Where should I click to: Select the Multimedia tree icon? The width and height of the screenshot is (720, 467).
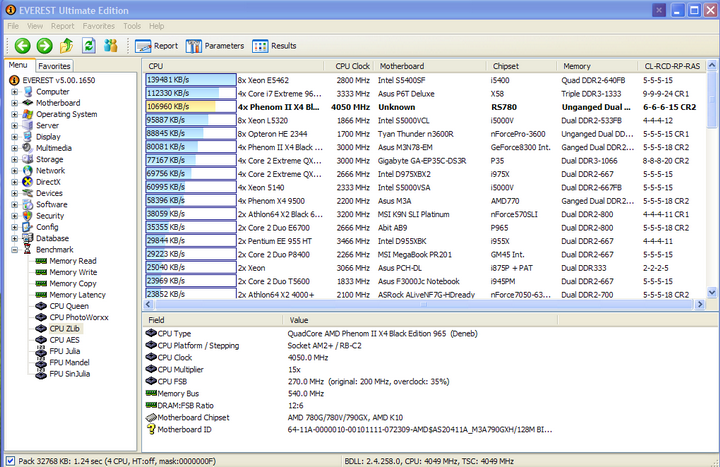[28, 148]
